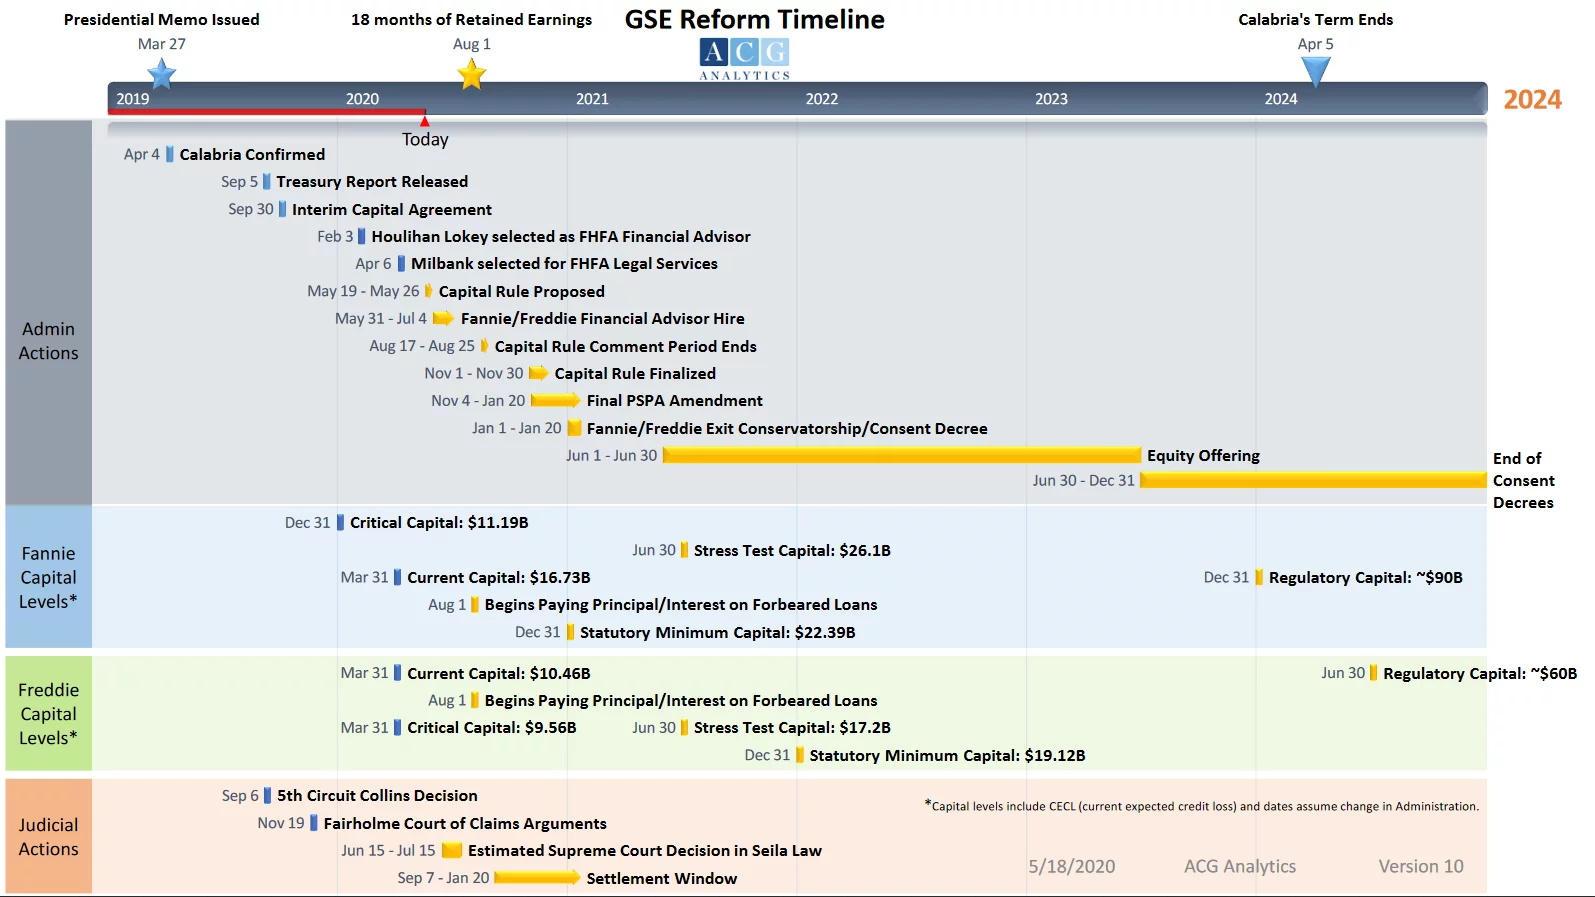Screen dimensions: 1595x897
Task: Click the Treasury Report Released event text
Action: point(371,182)
